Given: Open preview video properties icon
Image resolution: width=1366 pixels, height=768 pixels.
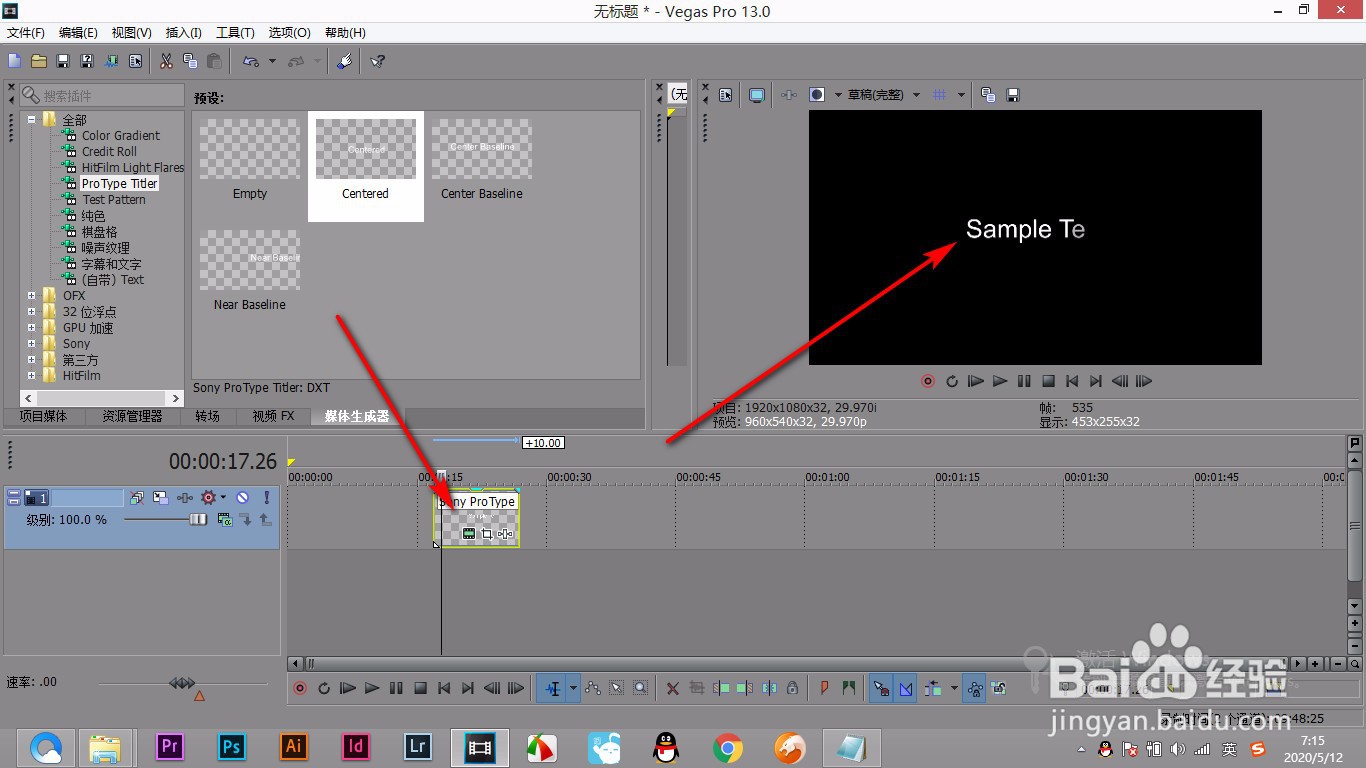Looking at the screenshot, I should [x=726, y=95].
